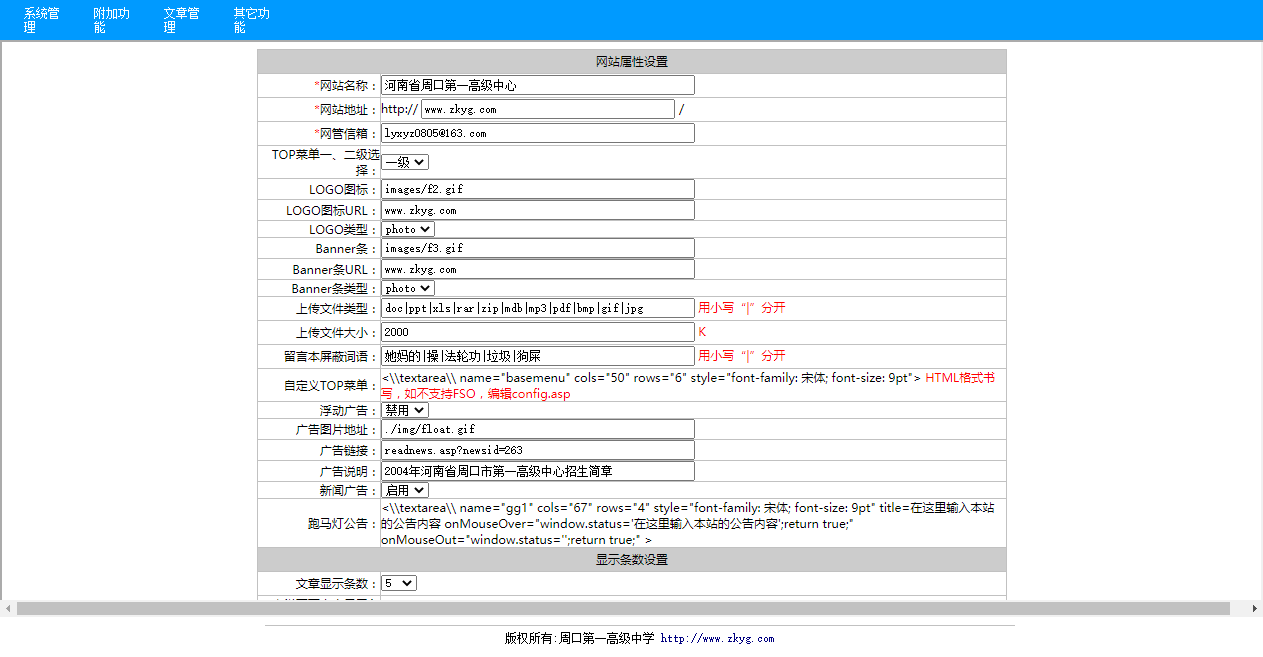1263x657 pixels.
Task: Open the 附加功能 menu
Action: (x=112, y=20)
